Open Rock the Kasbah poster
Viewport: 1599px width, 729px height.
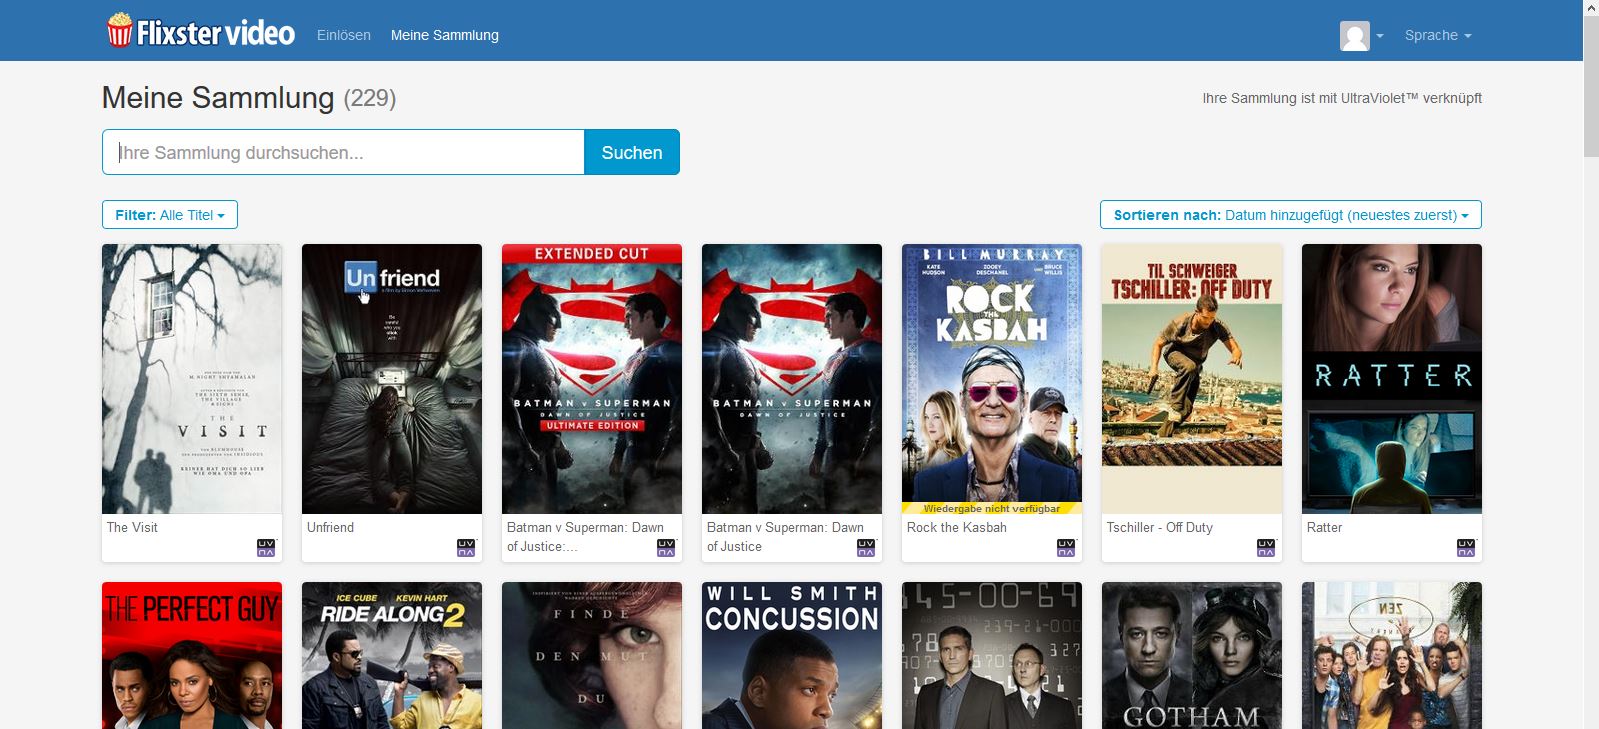point(992,379)
